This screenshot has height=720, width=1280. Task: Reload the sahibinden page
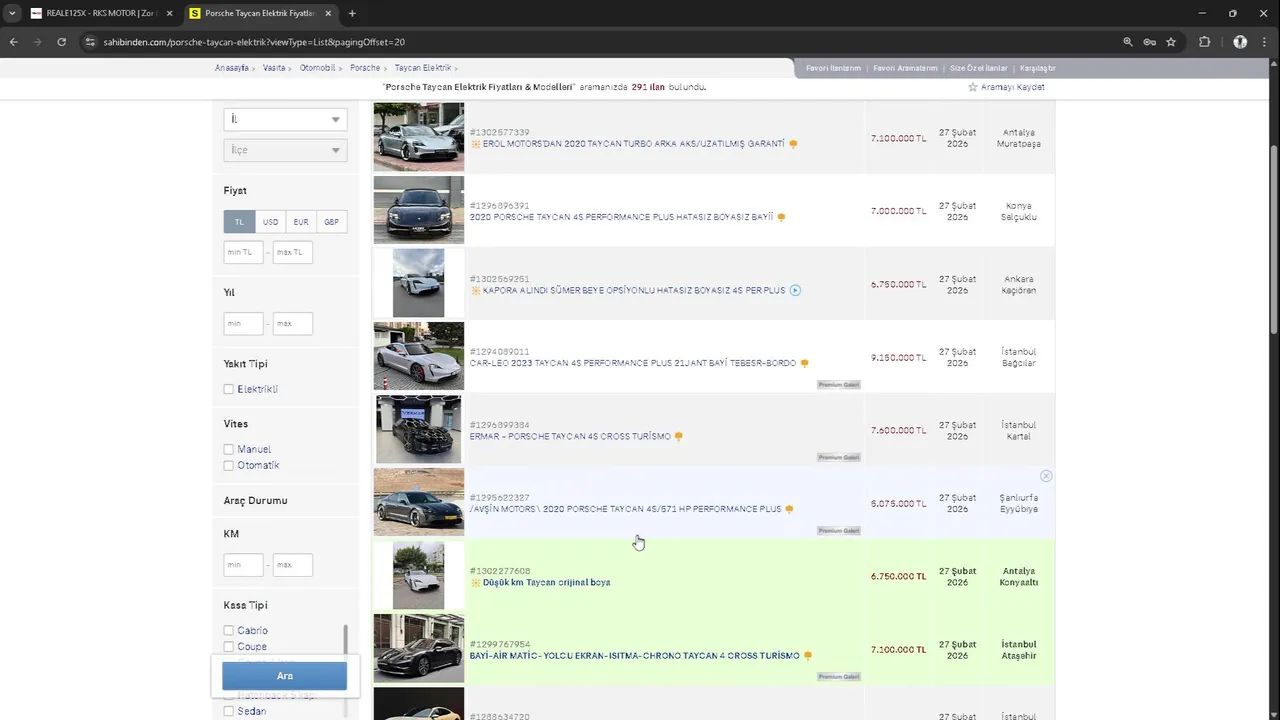61,42
